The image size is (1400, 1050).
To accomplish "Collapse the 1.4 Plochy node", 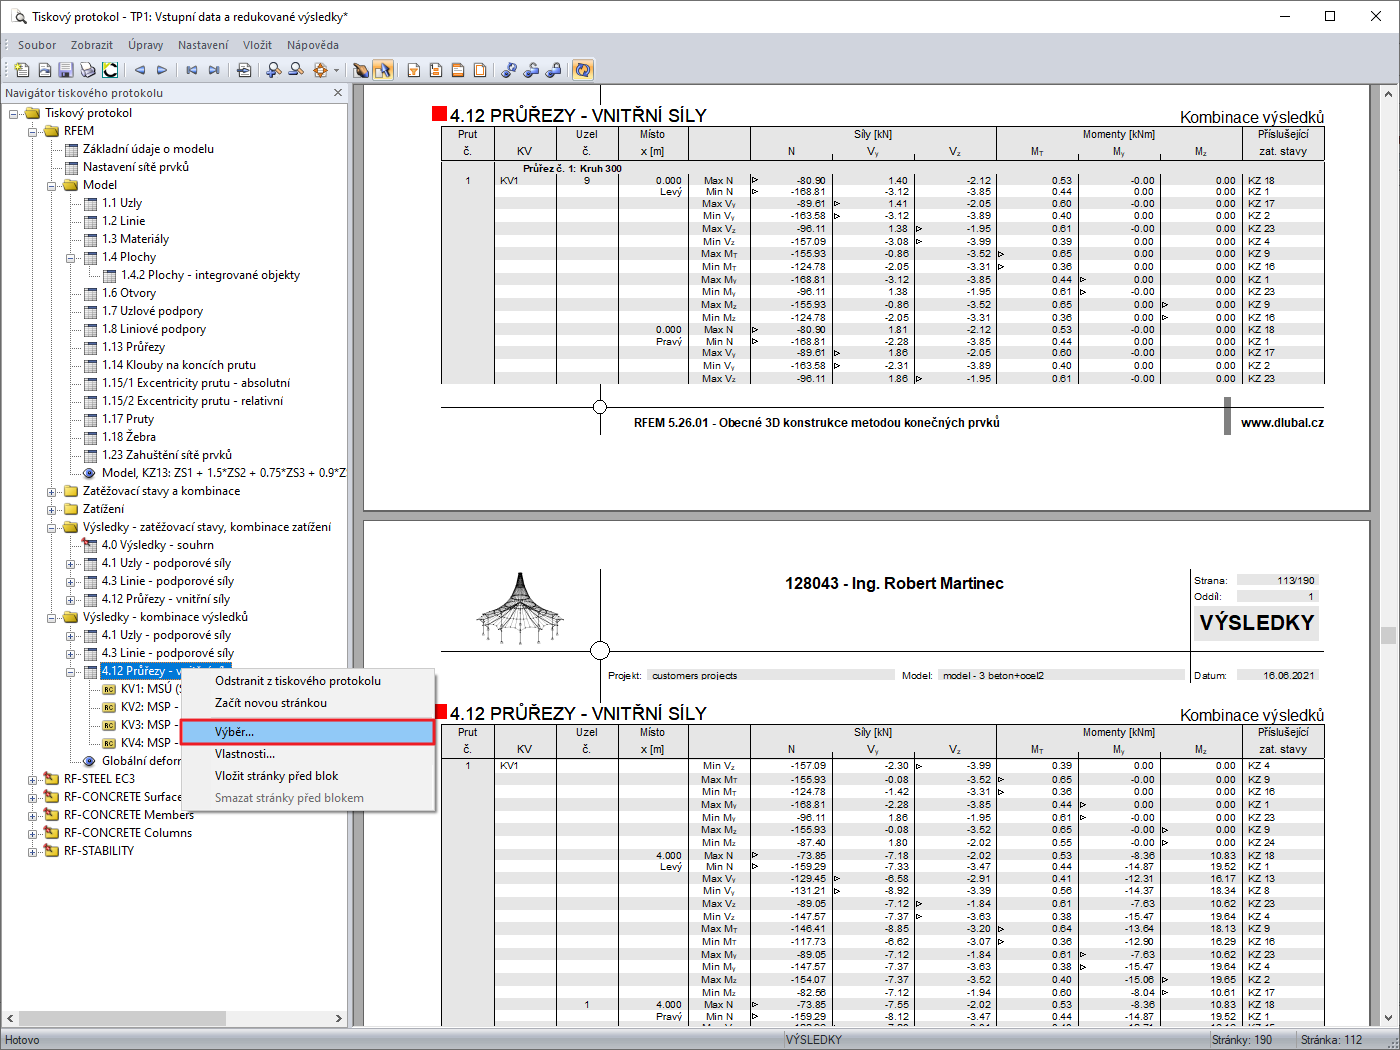I will (x=71, y=257).
